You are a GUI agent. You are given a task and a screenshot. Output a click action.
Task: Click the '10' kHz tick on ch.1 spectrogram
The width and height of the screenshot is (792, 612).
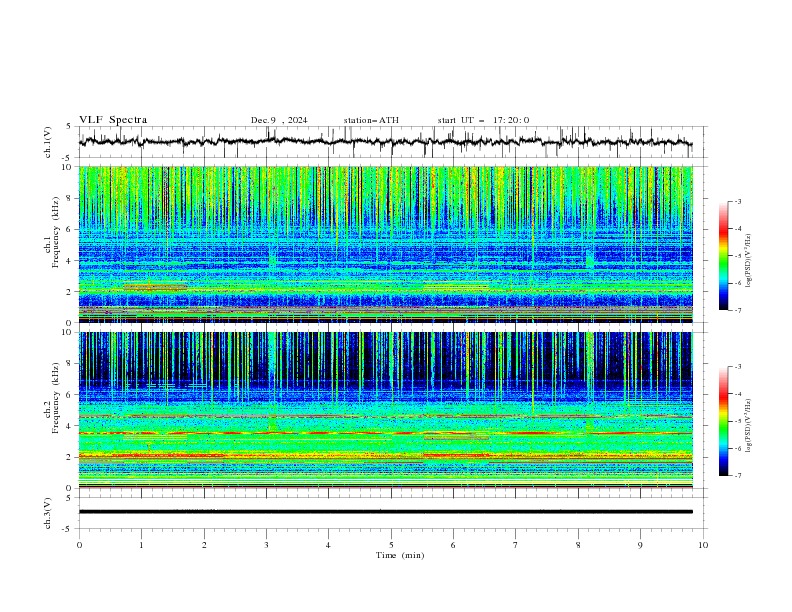click(x=69, y=167)
